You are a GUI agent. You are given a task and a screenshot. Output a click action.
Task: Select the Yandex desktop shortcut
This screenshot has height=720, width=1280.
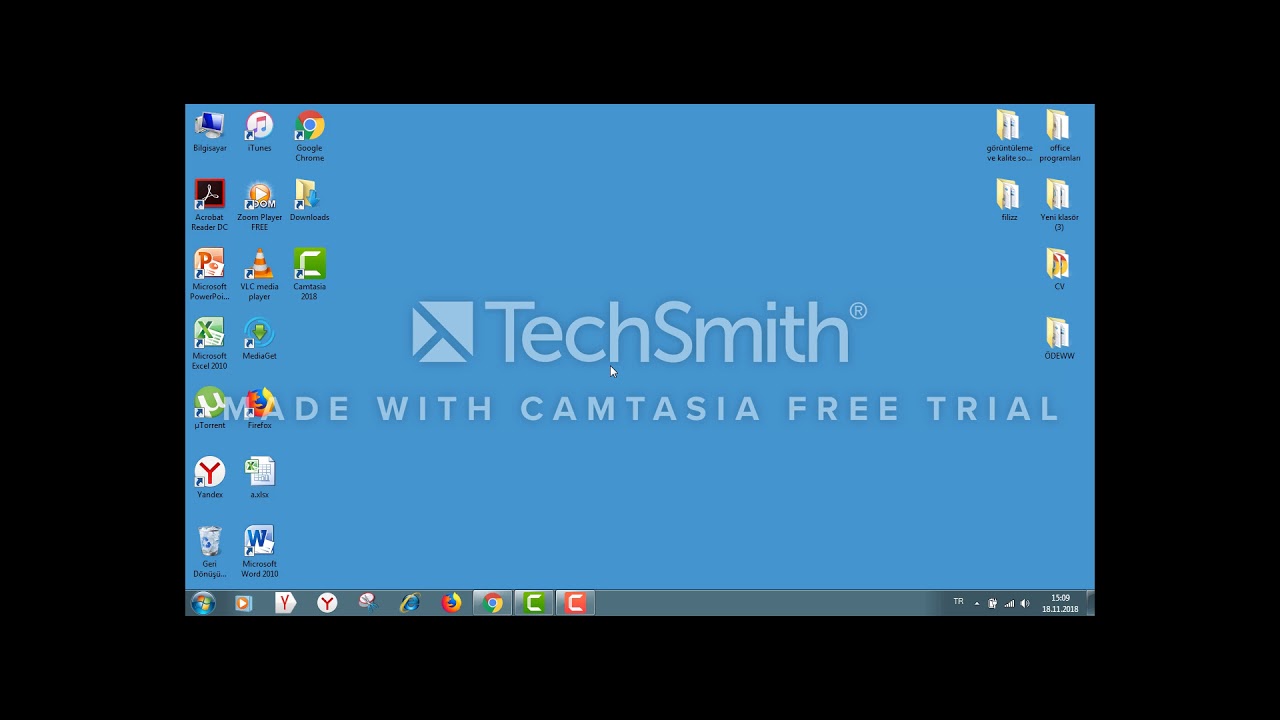coord(210,477)
